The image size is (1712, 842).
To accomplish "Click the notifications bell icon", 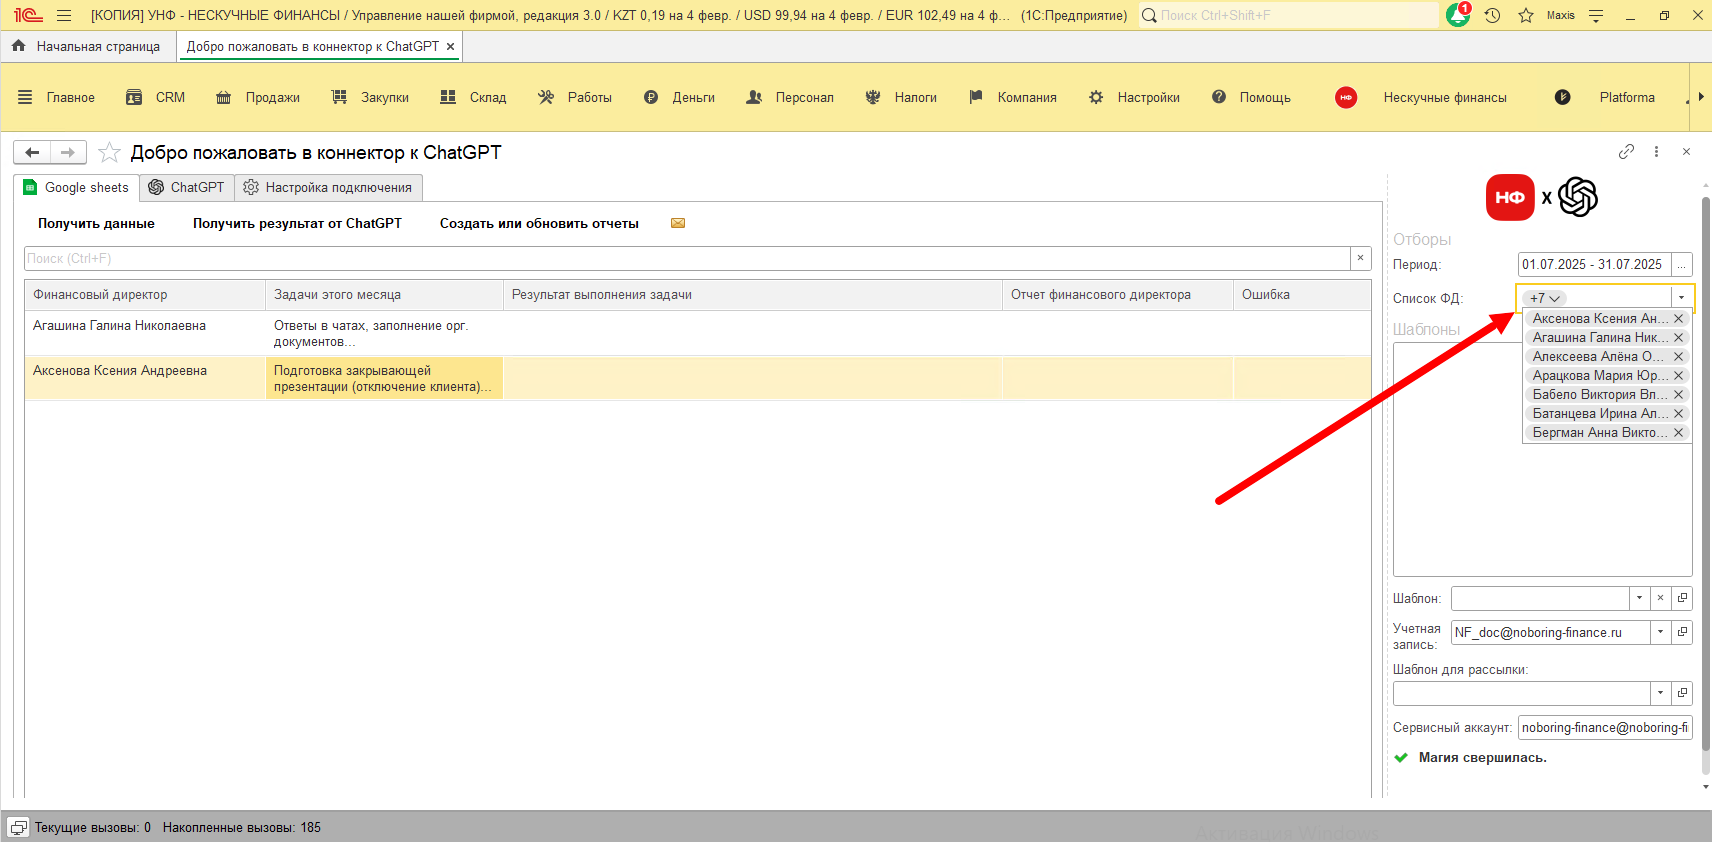I will click(x=1458, y=15).
